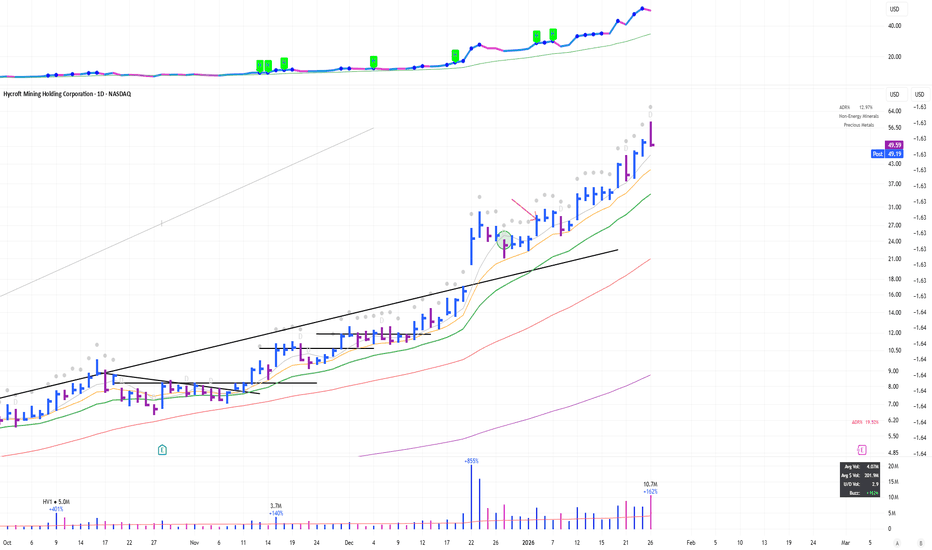Click the tallest volume bar on December 22

click(471, 497)
